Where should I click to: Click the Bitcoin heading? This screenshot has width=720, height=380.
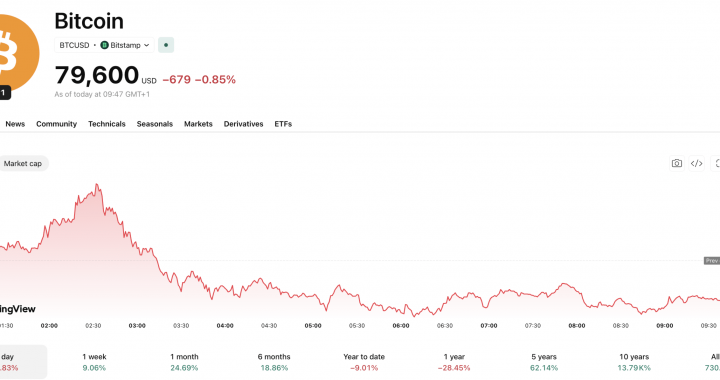pos(89,21)
